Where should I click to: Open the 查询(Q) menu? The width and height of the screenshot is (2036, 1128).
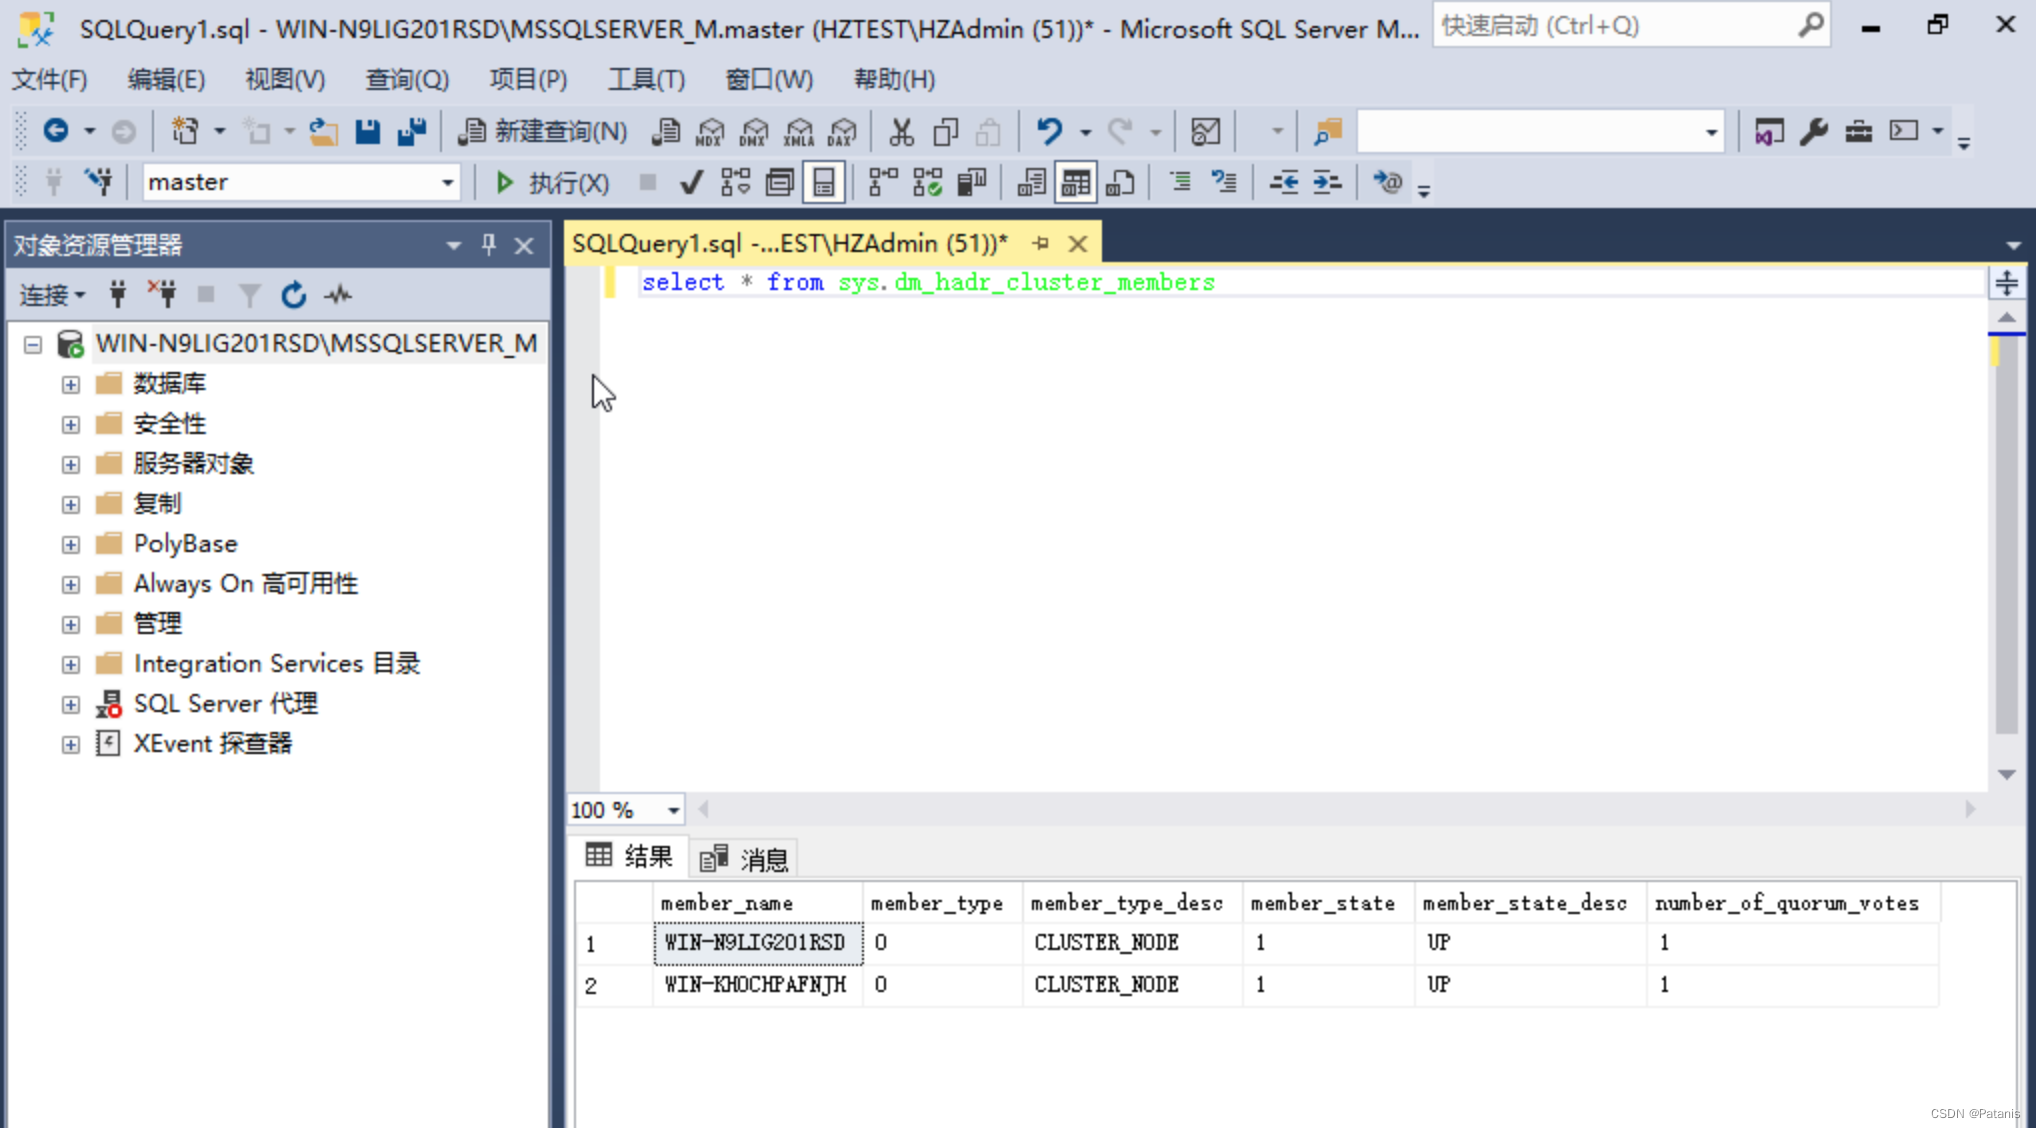pos(407,79)
